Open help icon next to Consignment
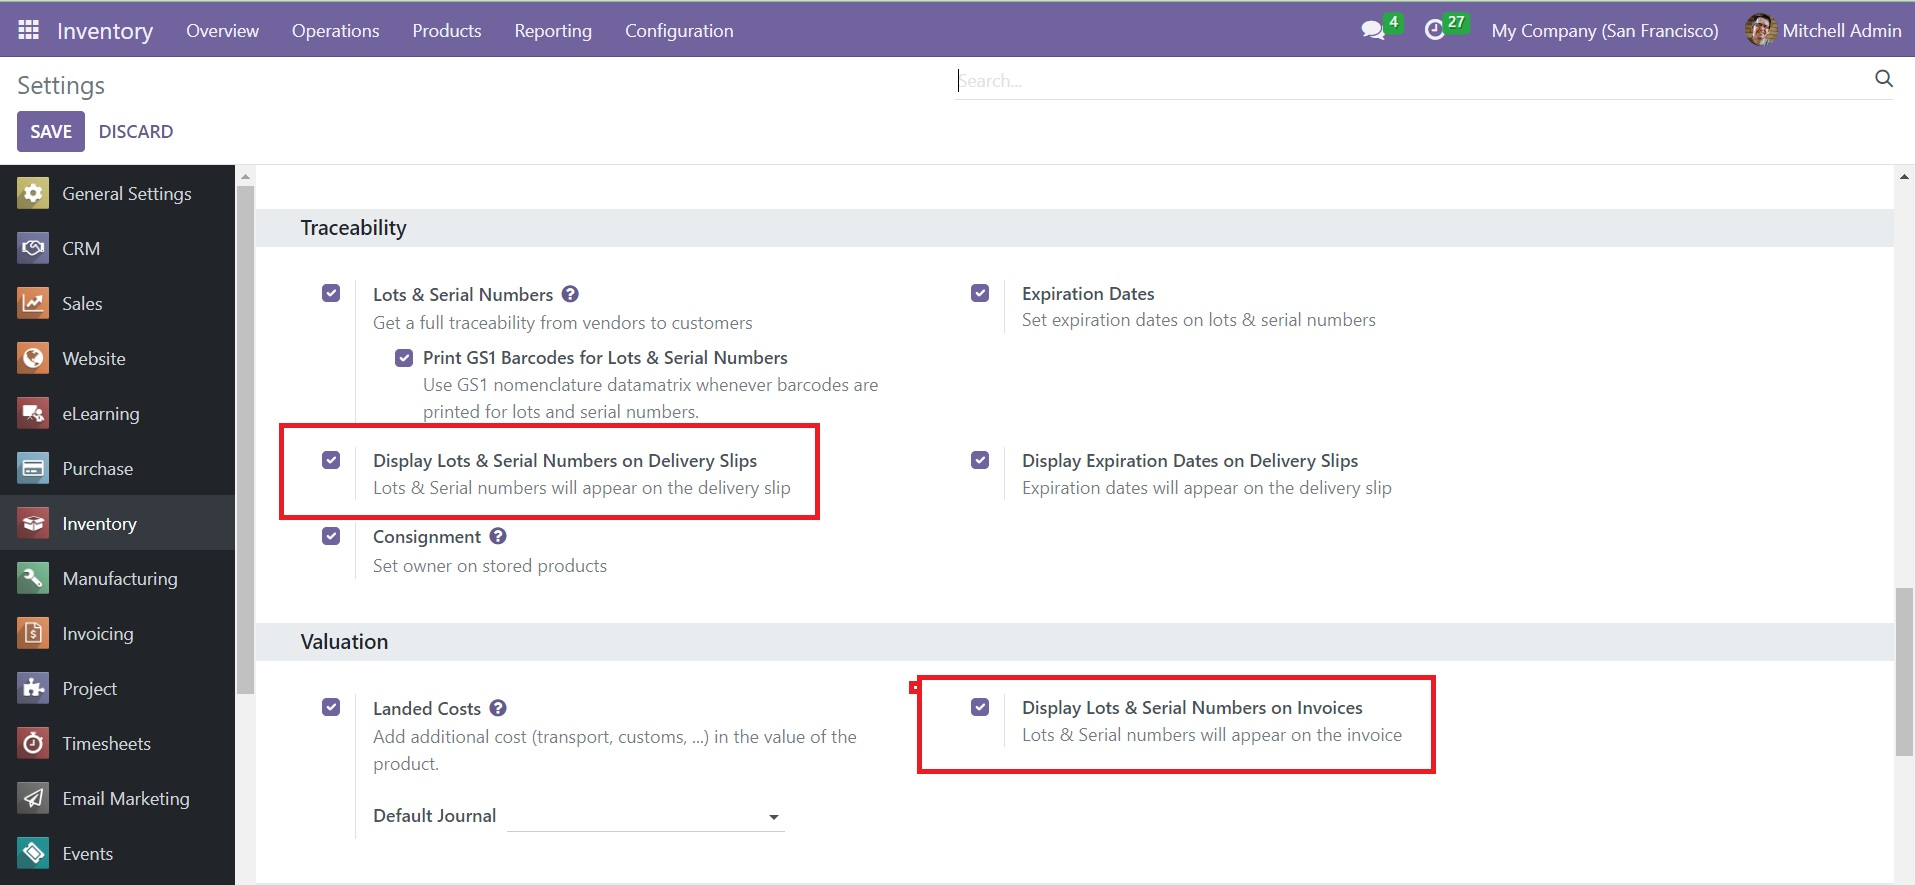This screenshot has width=1915, height=885. point(498,536)
